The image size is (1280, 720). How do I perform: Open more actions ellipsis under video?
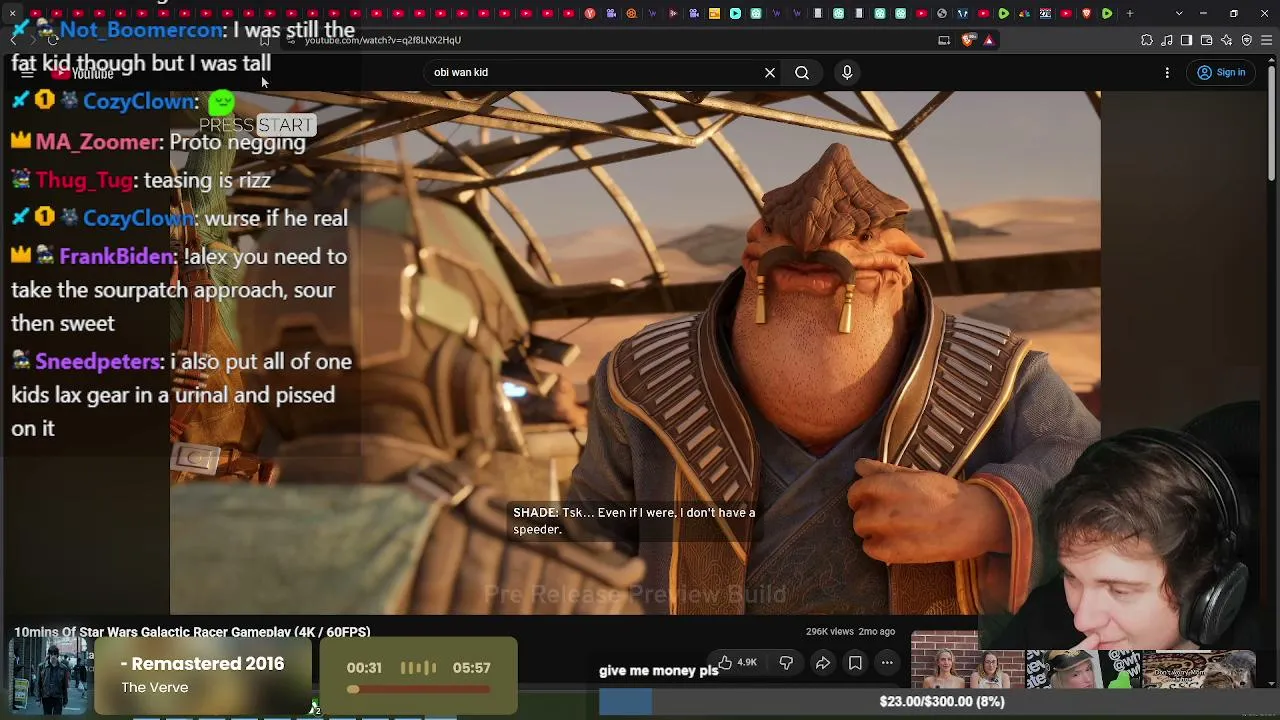point(887,662)
